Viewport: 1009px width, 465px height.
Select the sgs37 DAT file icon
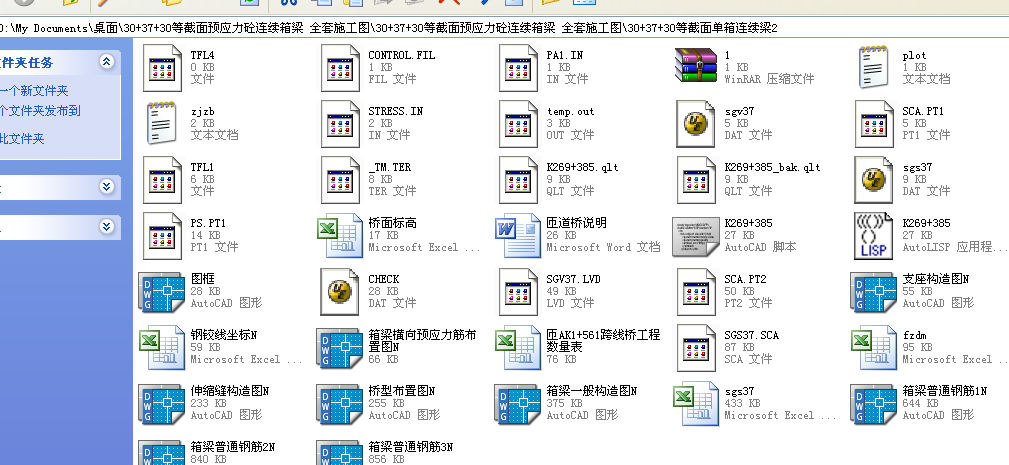tap(875, 180)
